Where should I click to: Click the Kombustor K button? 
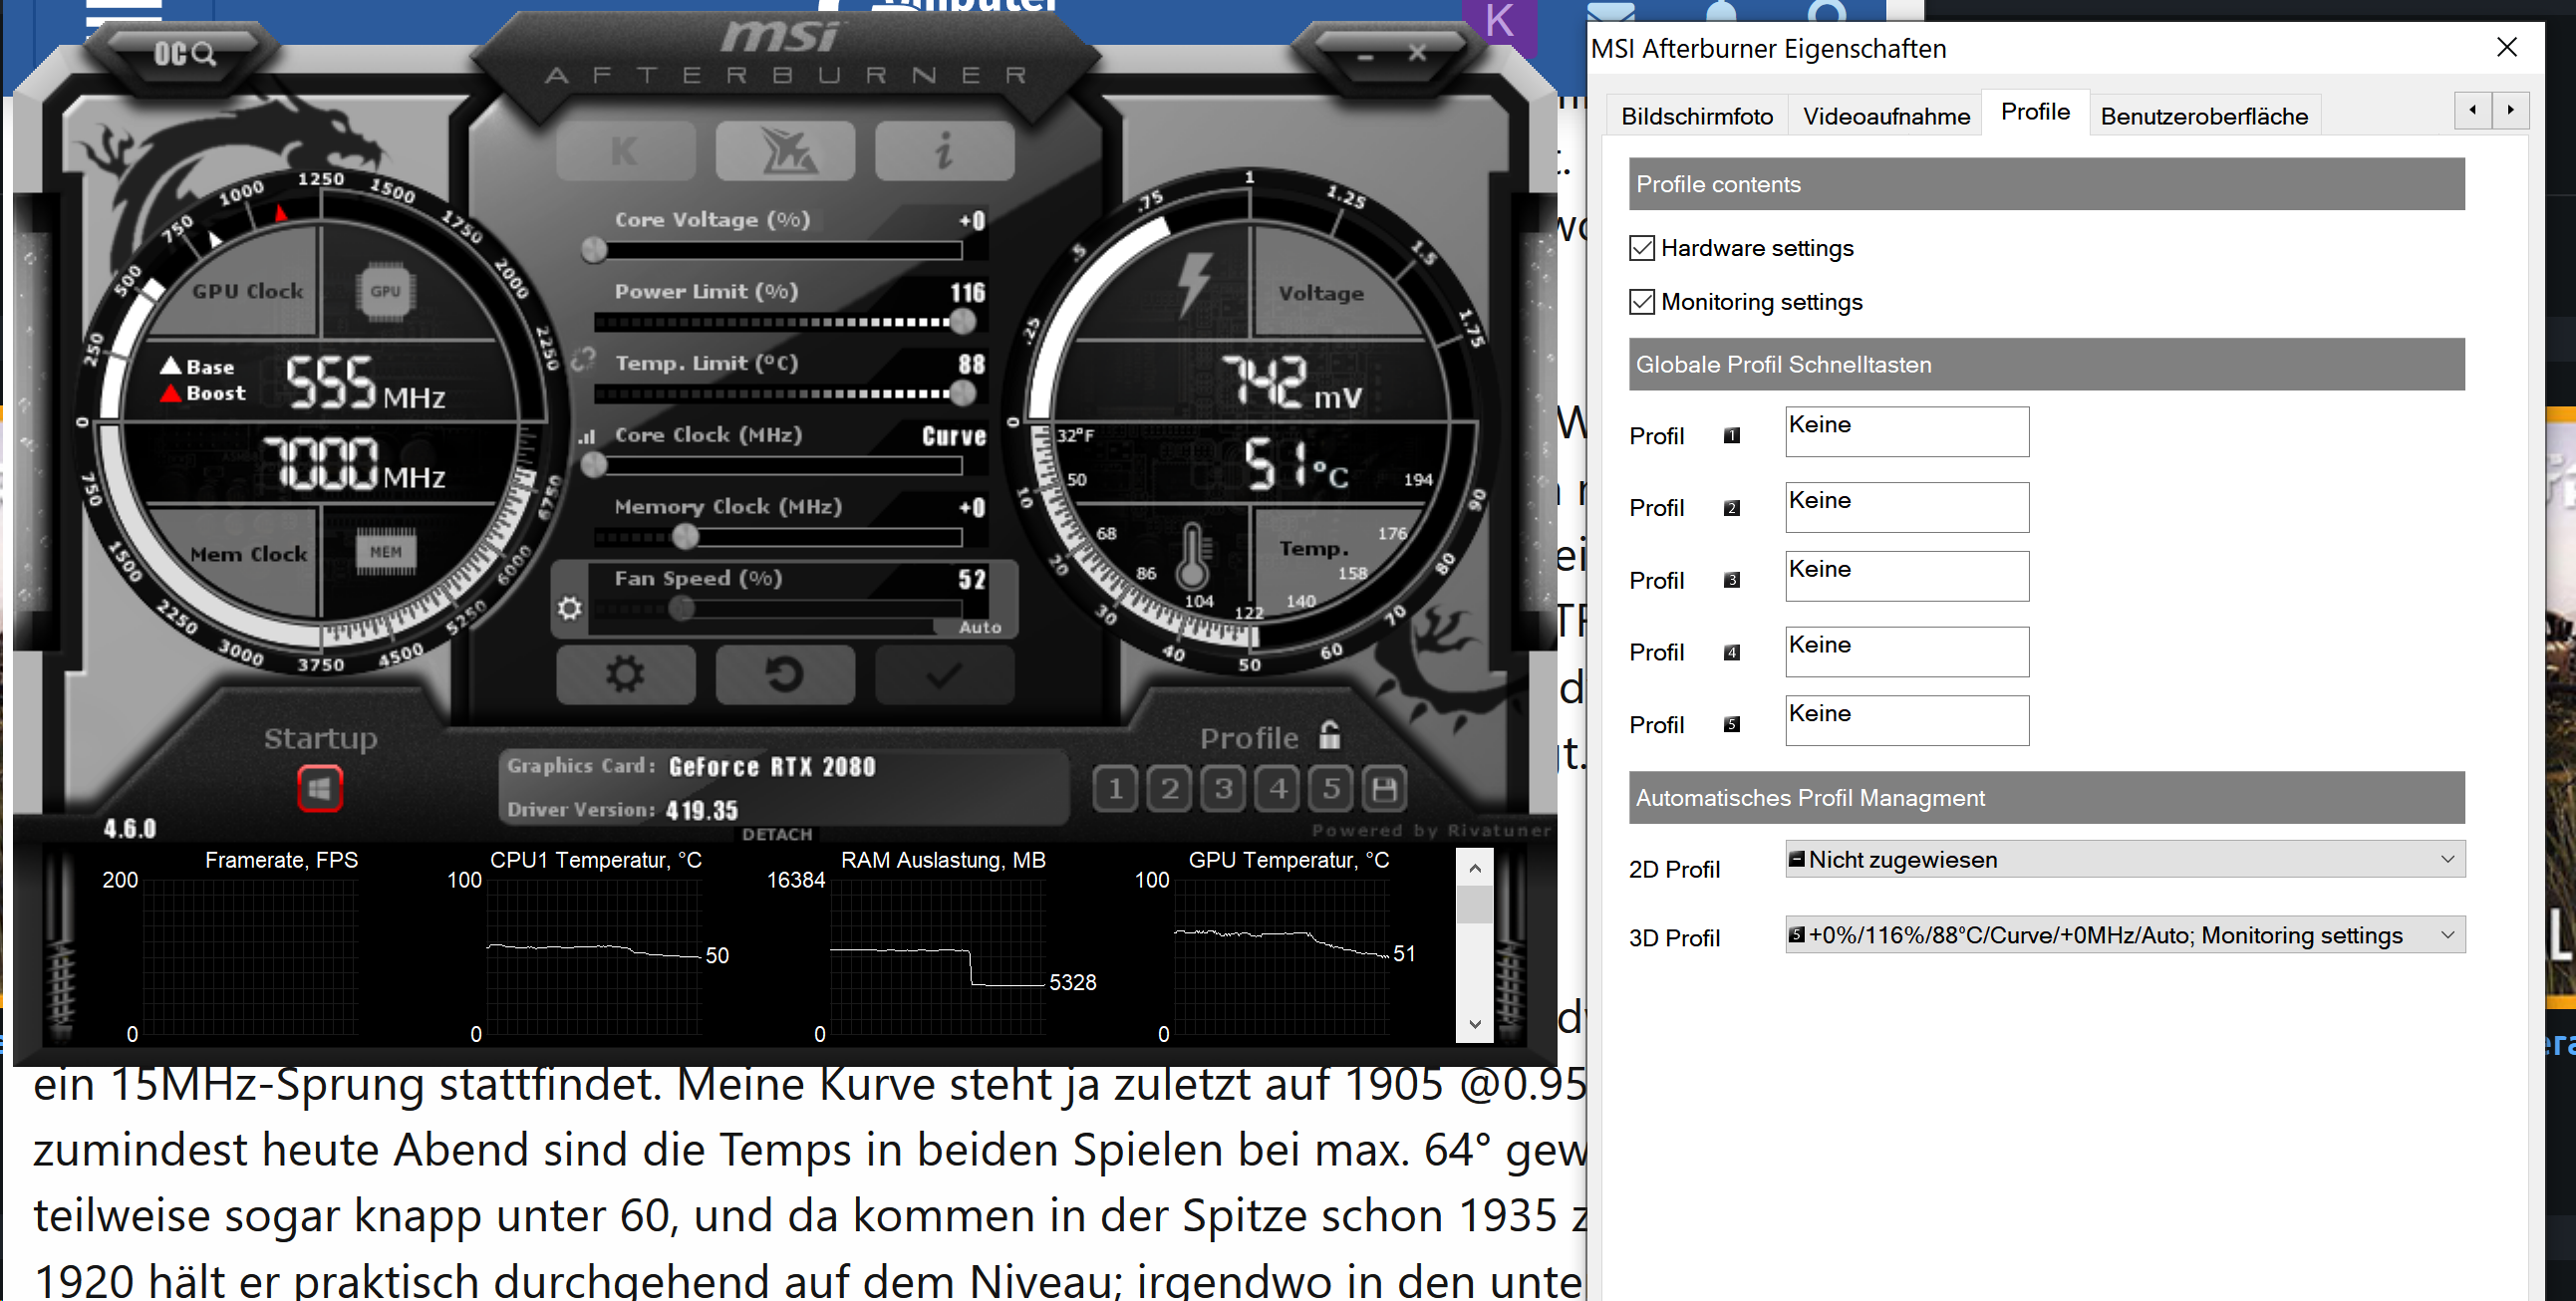[625, 151]
